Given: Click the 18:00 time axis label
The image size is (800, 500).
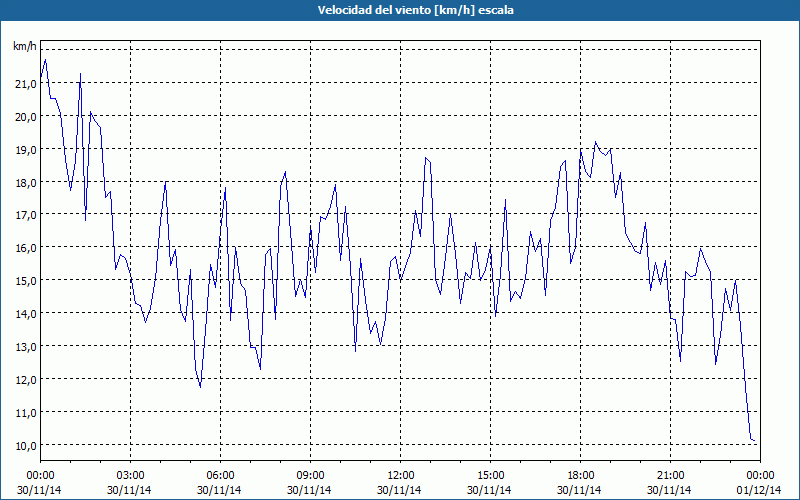Looking at the screenshot, I should pyautogui.click(x=580, y=476).
